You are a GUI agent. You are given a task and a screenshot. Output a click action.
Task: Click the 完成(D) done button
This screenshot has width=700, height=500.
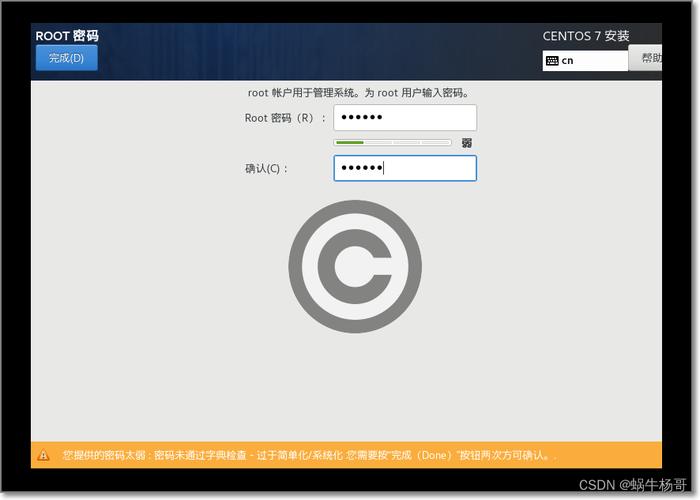click(x=67, y=58)
